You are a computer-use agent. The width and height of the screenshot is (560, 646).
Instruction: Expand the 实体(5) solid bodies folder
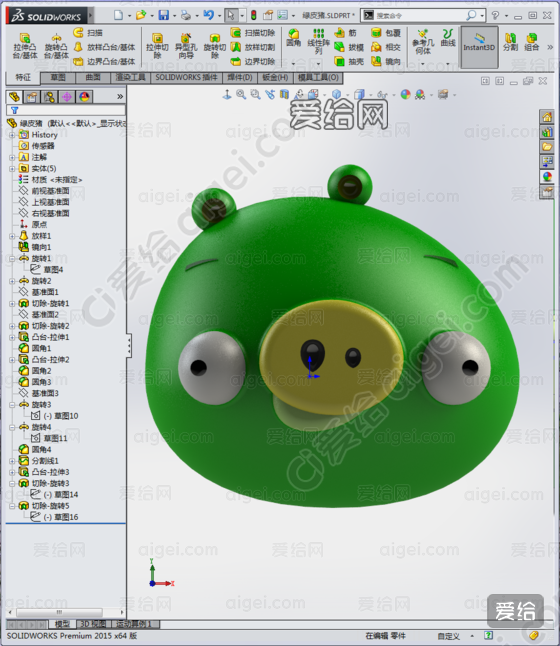pos(12,169)
